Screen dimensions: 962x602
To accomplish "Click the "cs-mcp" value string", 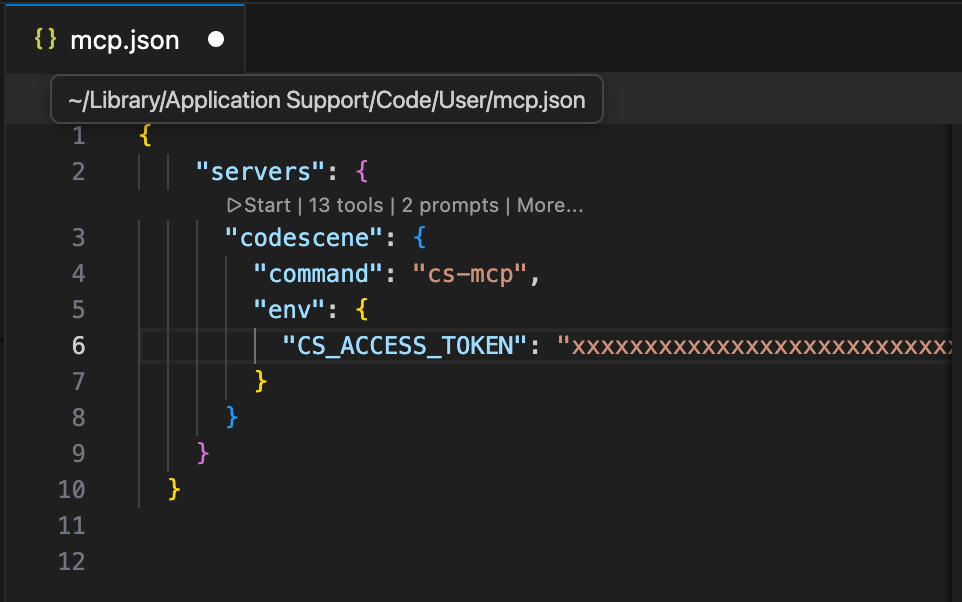I will (x=470, y=274).
